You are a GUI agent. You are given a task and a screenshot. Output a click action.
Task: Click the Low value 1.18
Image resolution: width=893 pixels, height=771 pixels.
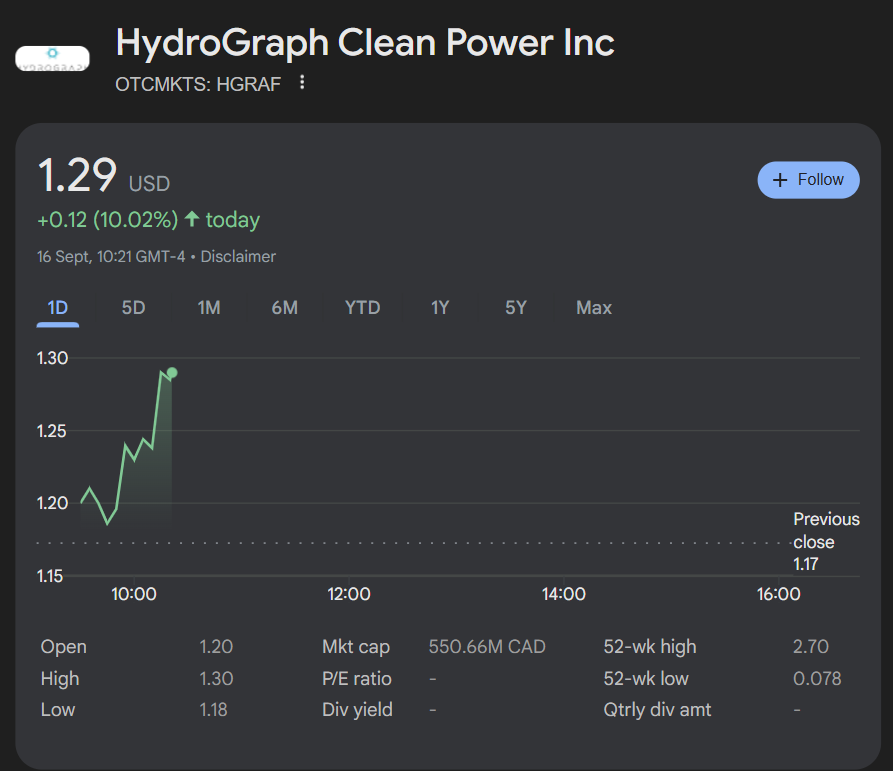click(x=214, y=710)
